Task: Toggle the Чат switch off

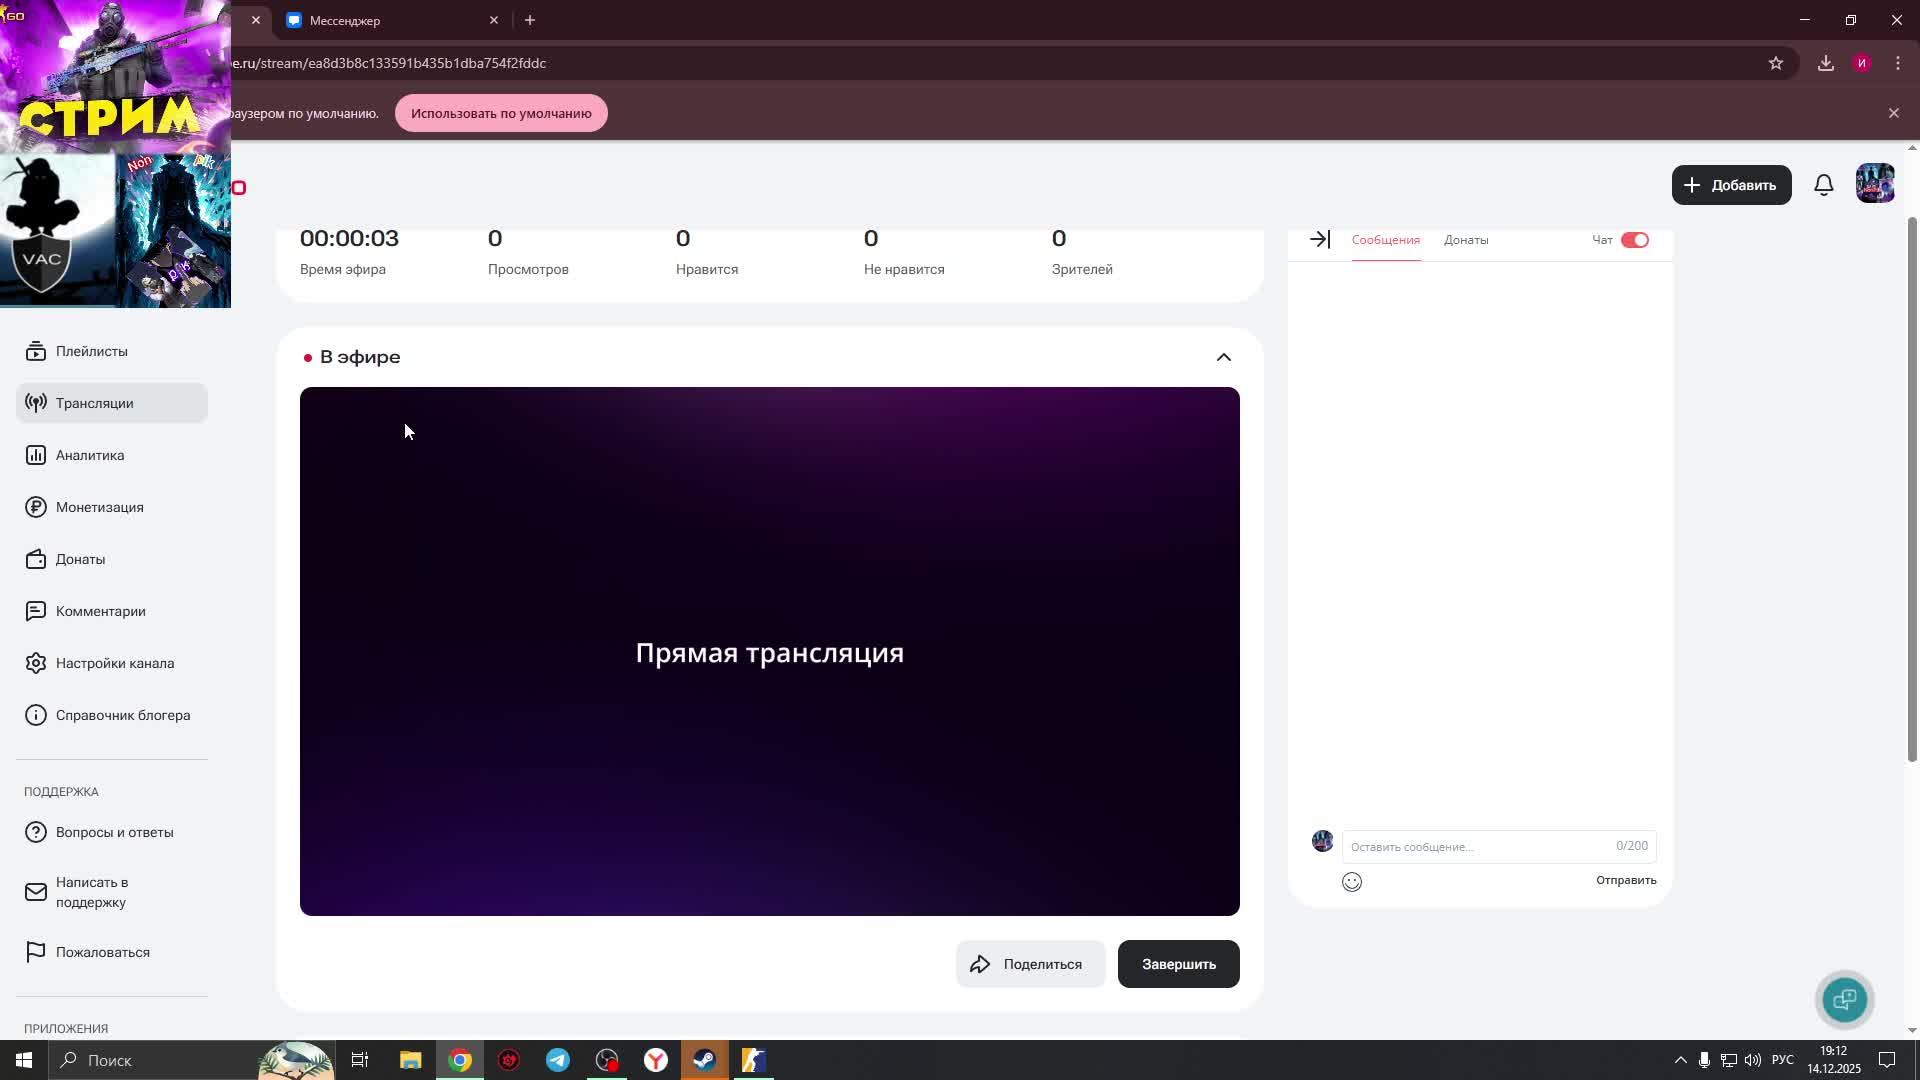Action: click(1634, 240)
